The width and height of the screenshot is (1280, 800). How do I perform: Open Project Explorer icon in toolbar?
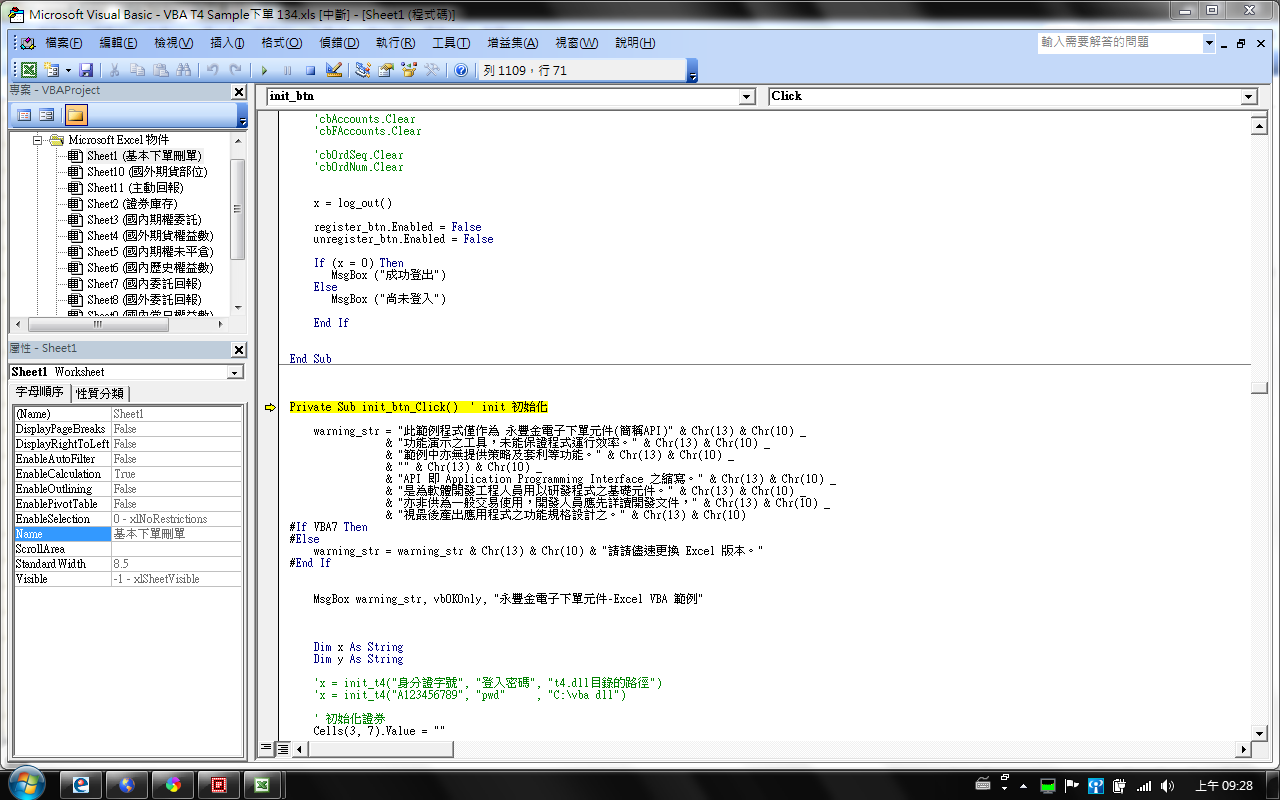click(x=363, y=70)
